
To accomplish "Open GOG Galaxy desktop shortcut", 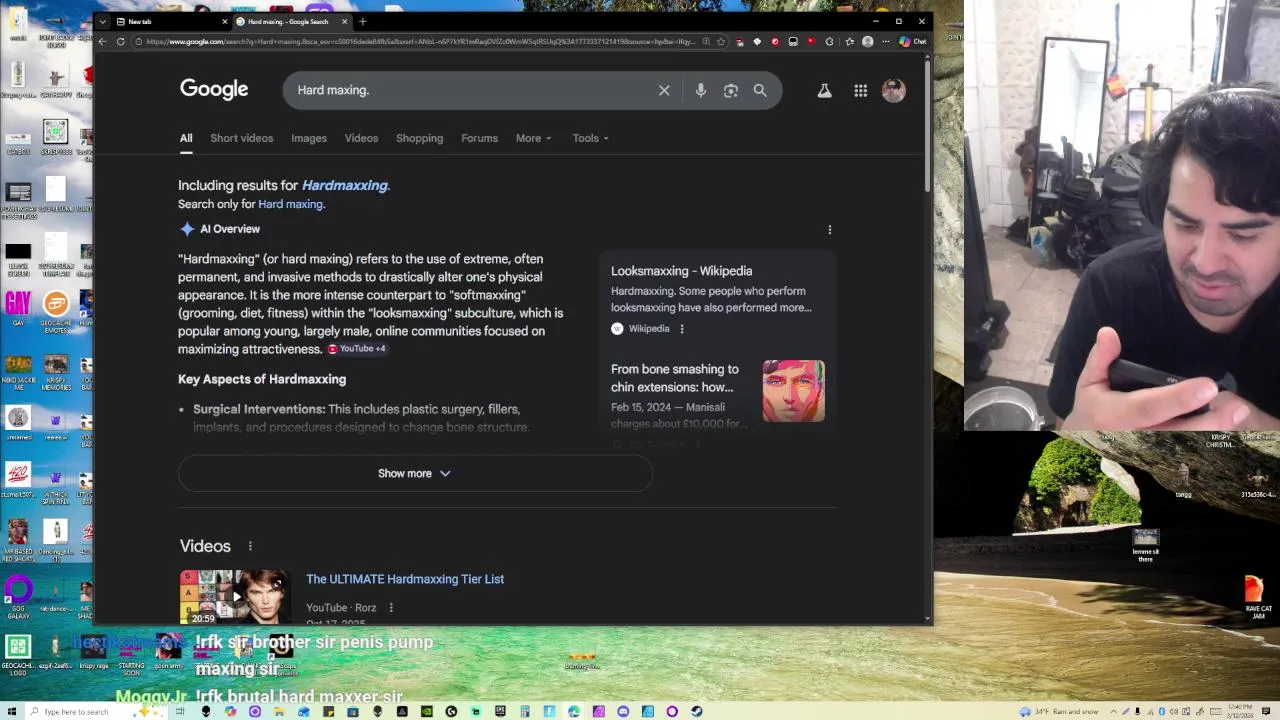I will point(18,596).
